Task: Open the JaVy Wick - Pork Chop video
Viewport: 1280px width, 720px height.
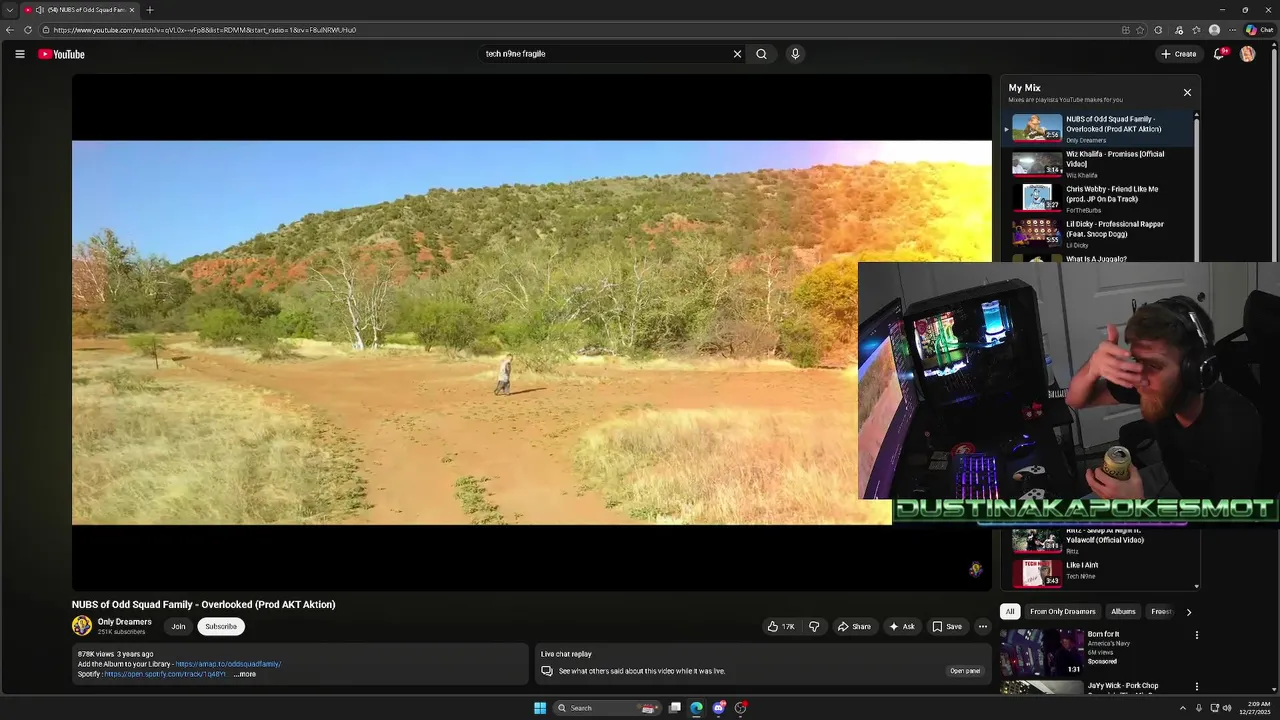Action: pos(1123,686)
